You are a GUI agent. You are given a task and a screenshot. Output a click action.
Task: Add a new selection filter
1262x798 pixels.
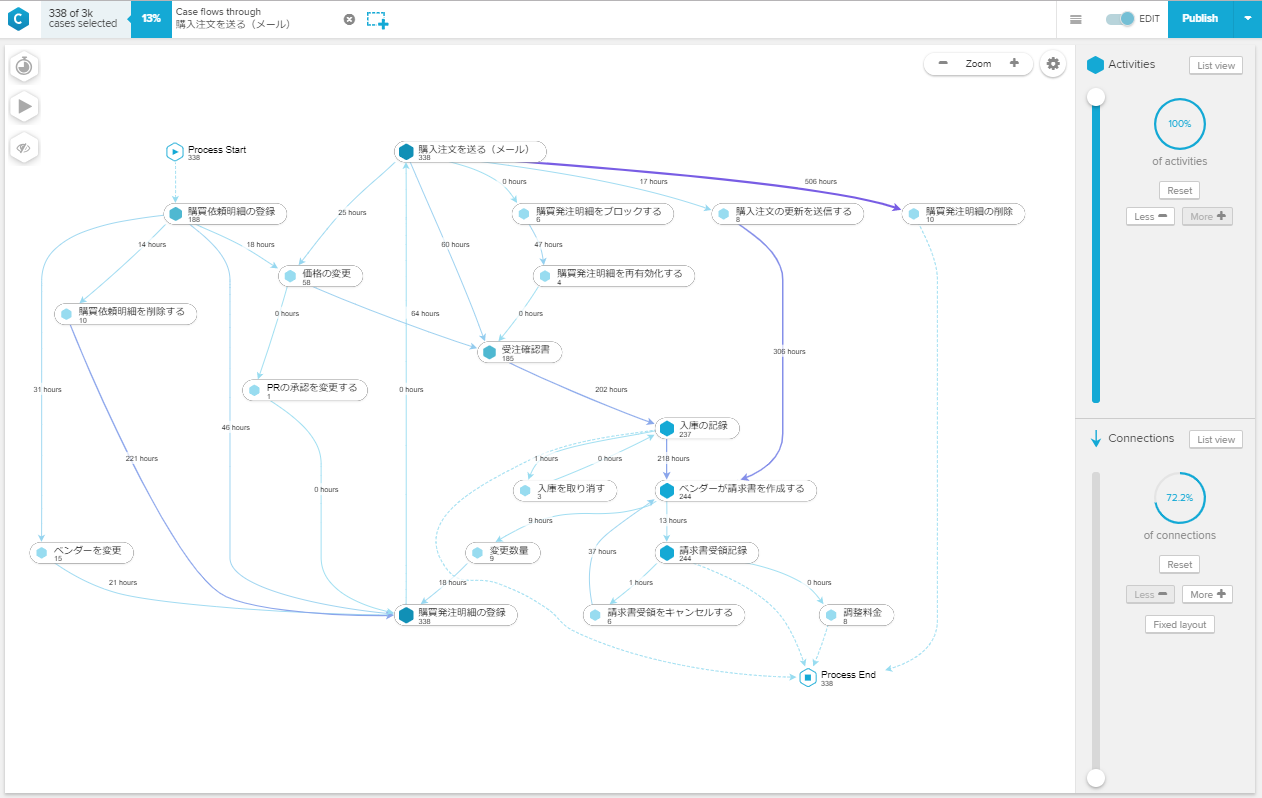coord(377,19)
